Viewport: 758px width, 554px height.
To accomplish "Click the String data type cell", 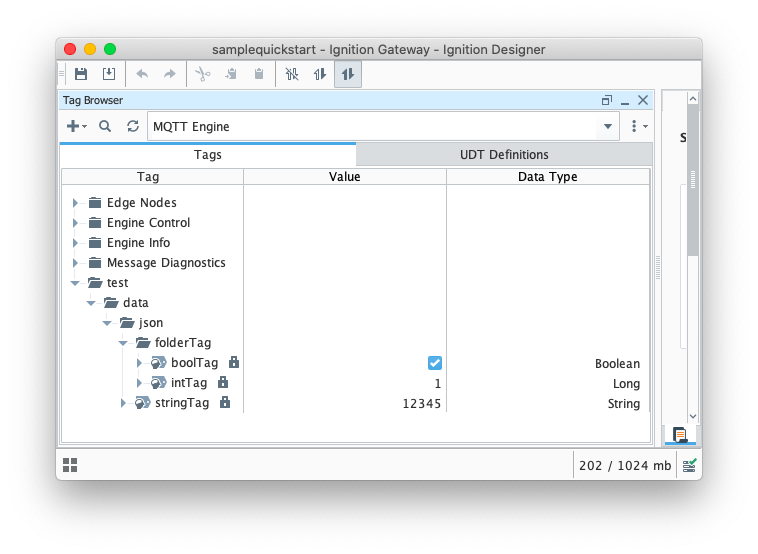I will pyautogui.click(x=624, y=404).
